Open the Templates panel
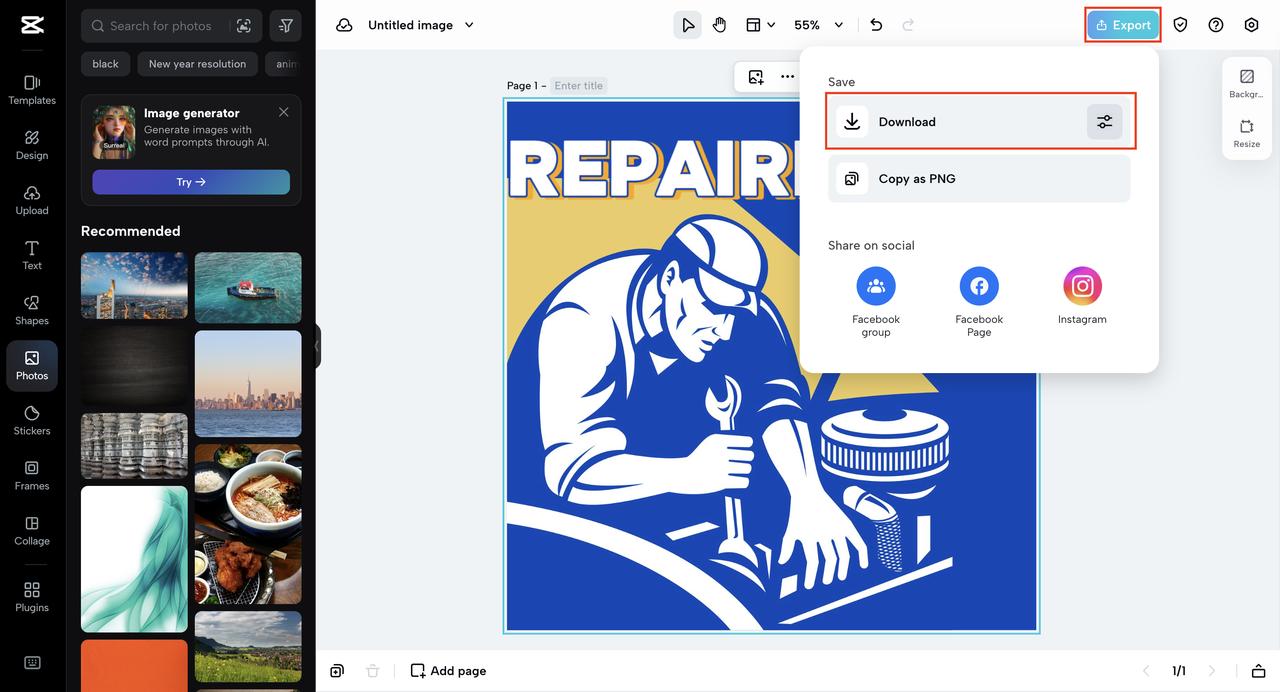This screenshot has height=692, width=1280. (32, 89)
